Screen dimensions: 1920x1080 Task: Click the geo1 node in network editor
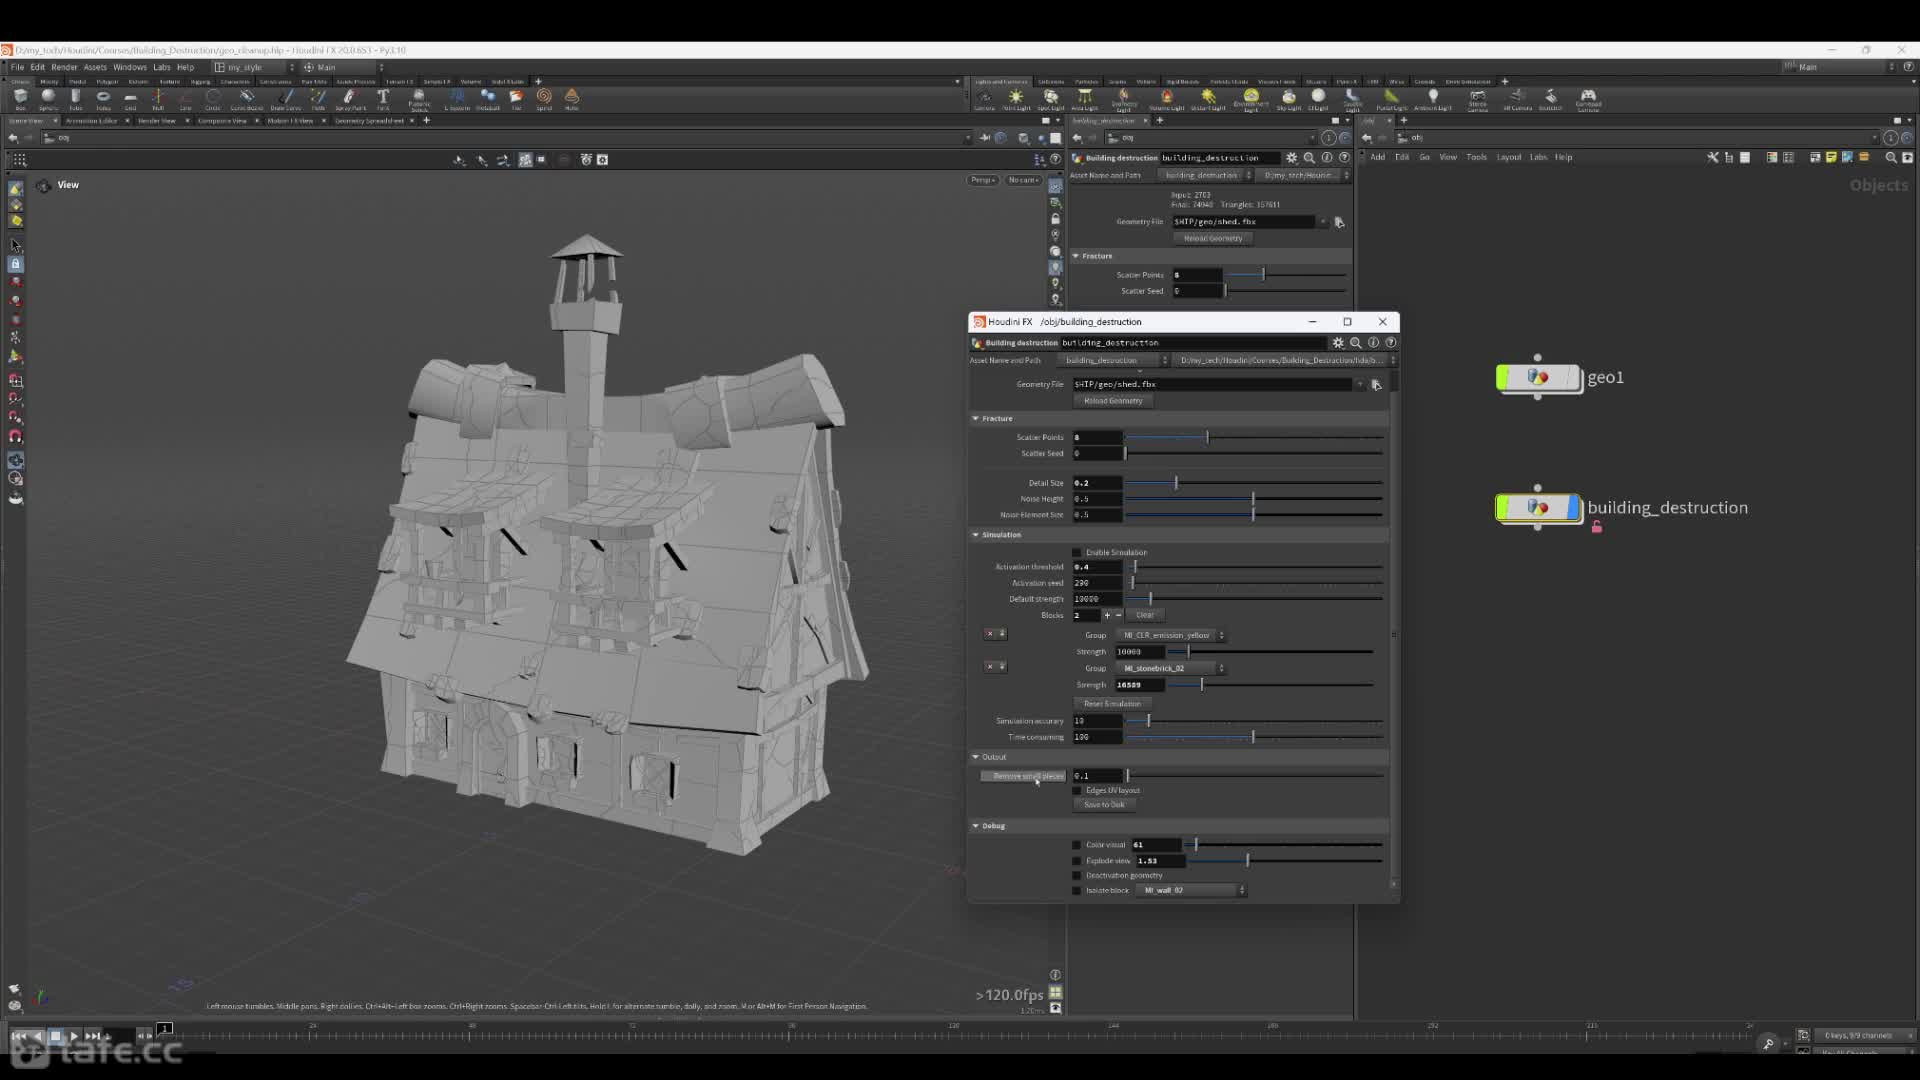pos(1538,377)
